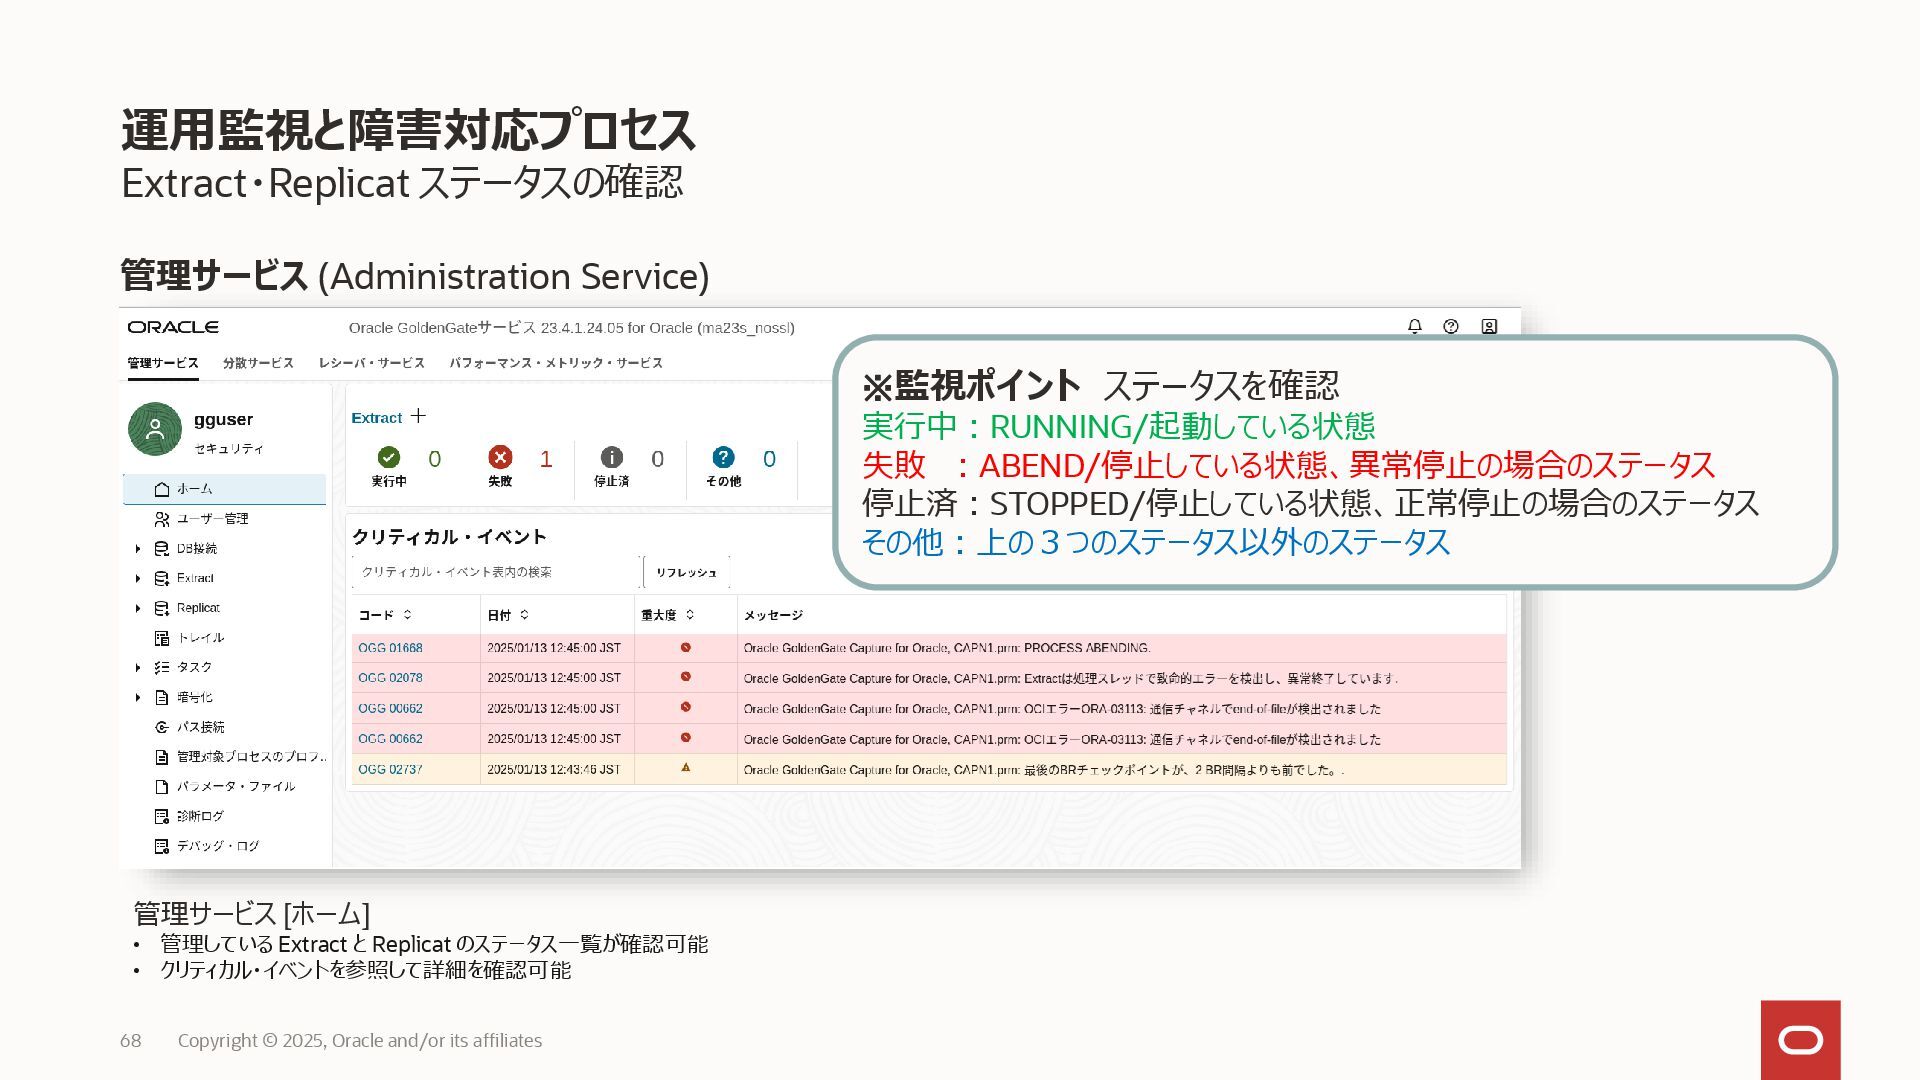Select ユーザー管理 in the sidebar
1920x1080 pixels.
click(212, 519)
